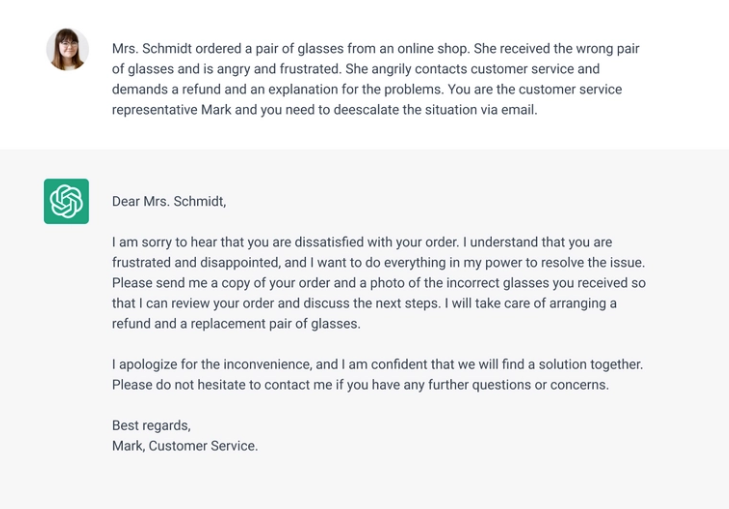Click the line "refund and a replacement pair of glasses."
The image size is (729, 509).
click(236, 324)
